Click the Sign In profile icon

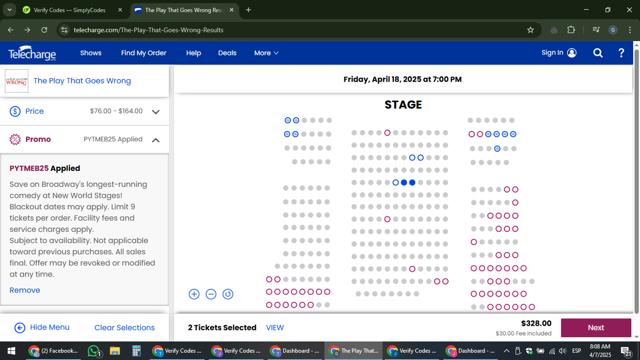point(572,53)
